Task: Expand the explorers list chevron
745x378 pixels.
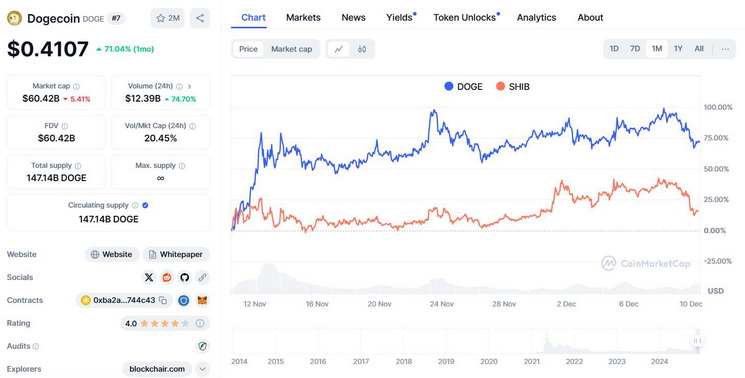Action: point(202,369)
